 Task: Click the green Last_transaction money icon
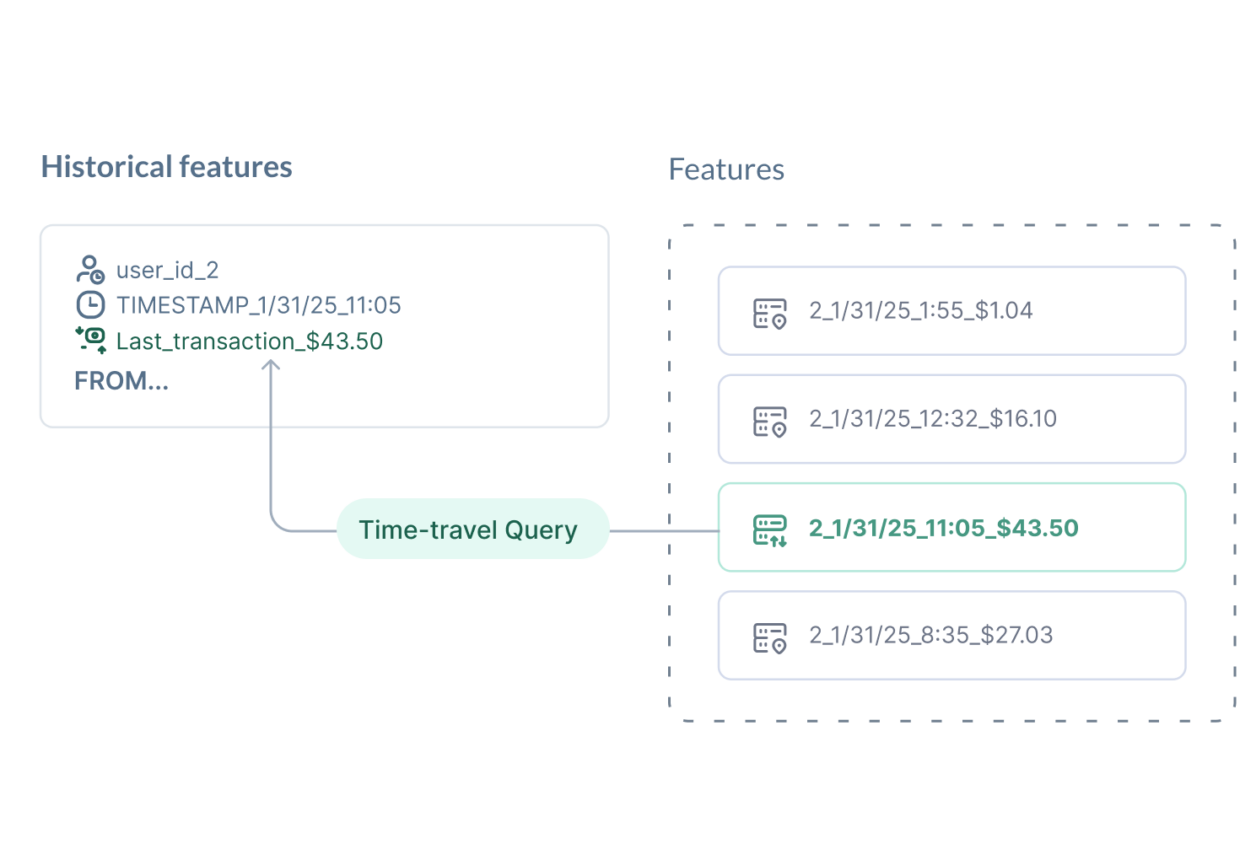[91, 340]
